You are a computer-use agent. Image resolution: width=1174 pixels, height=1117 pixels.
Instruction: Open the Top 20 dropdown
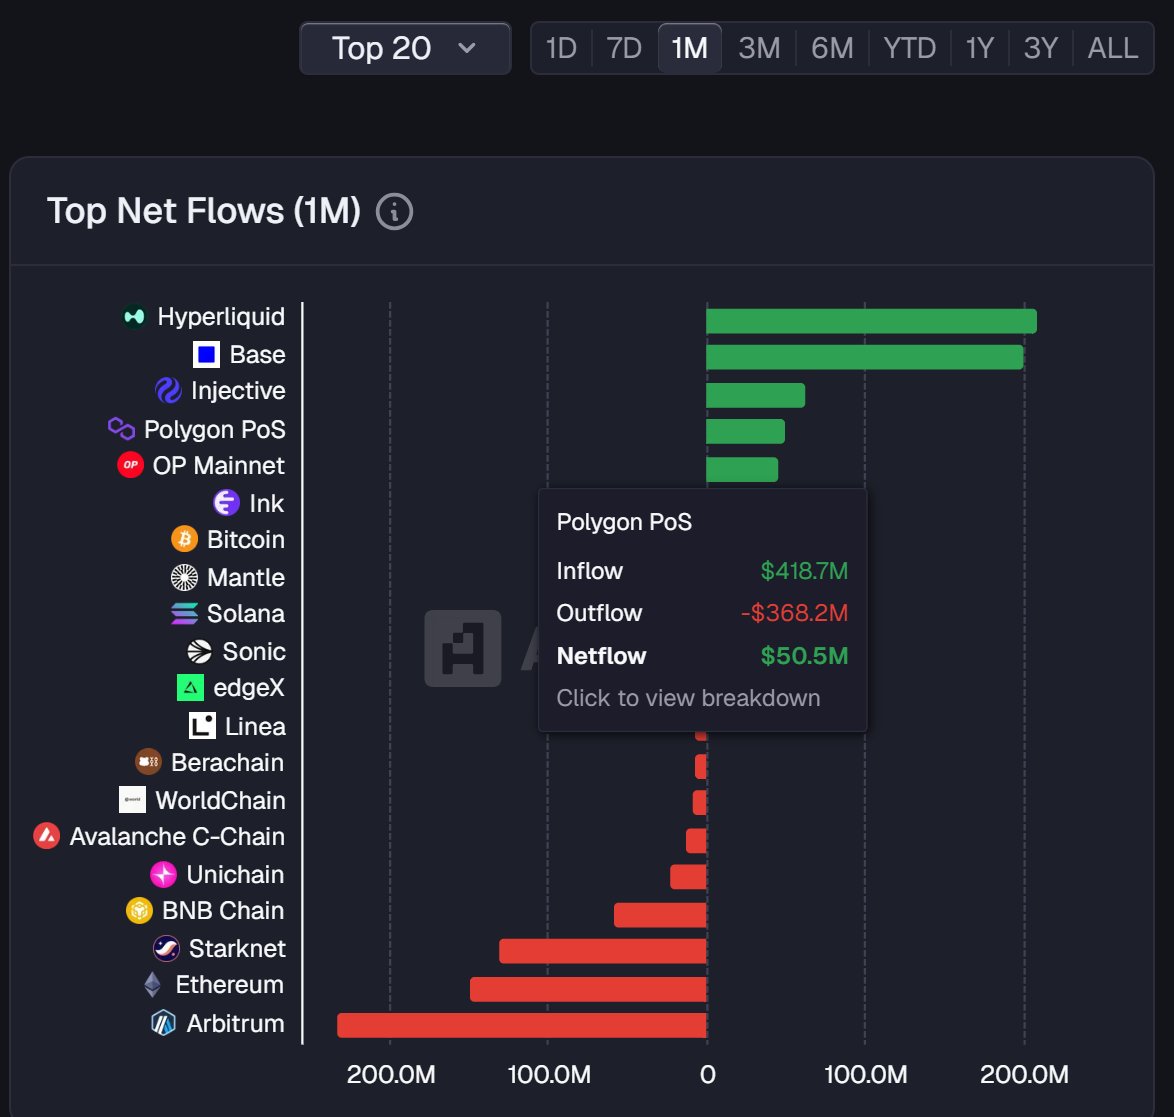(x=405, y=48)
